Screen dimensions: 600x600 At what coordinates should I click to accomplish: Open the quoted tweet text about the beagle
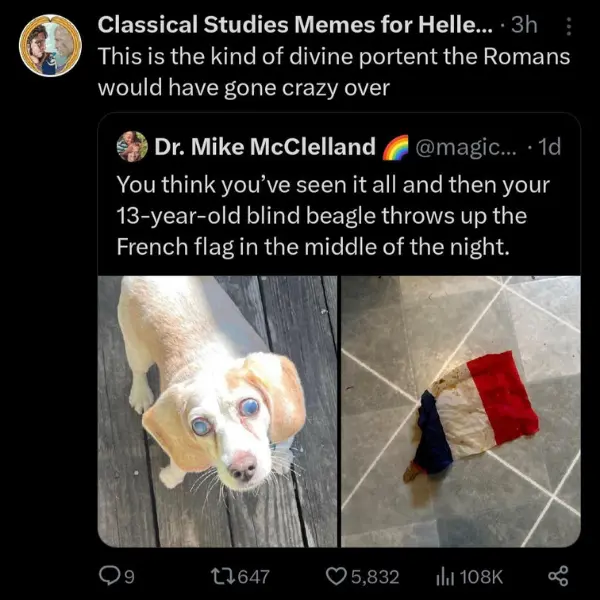click(x=332, y=215)
